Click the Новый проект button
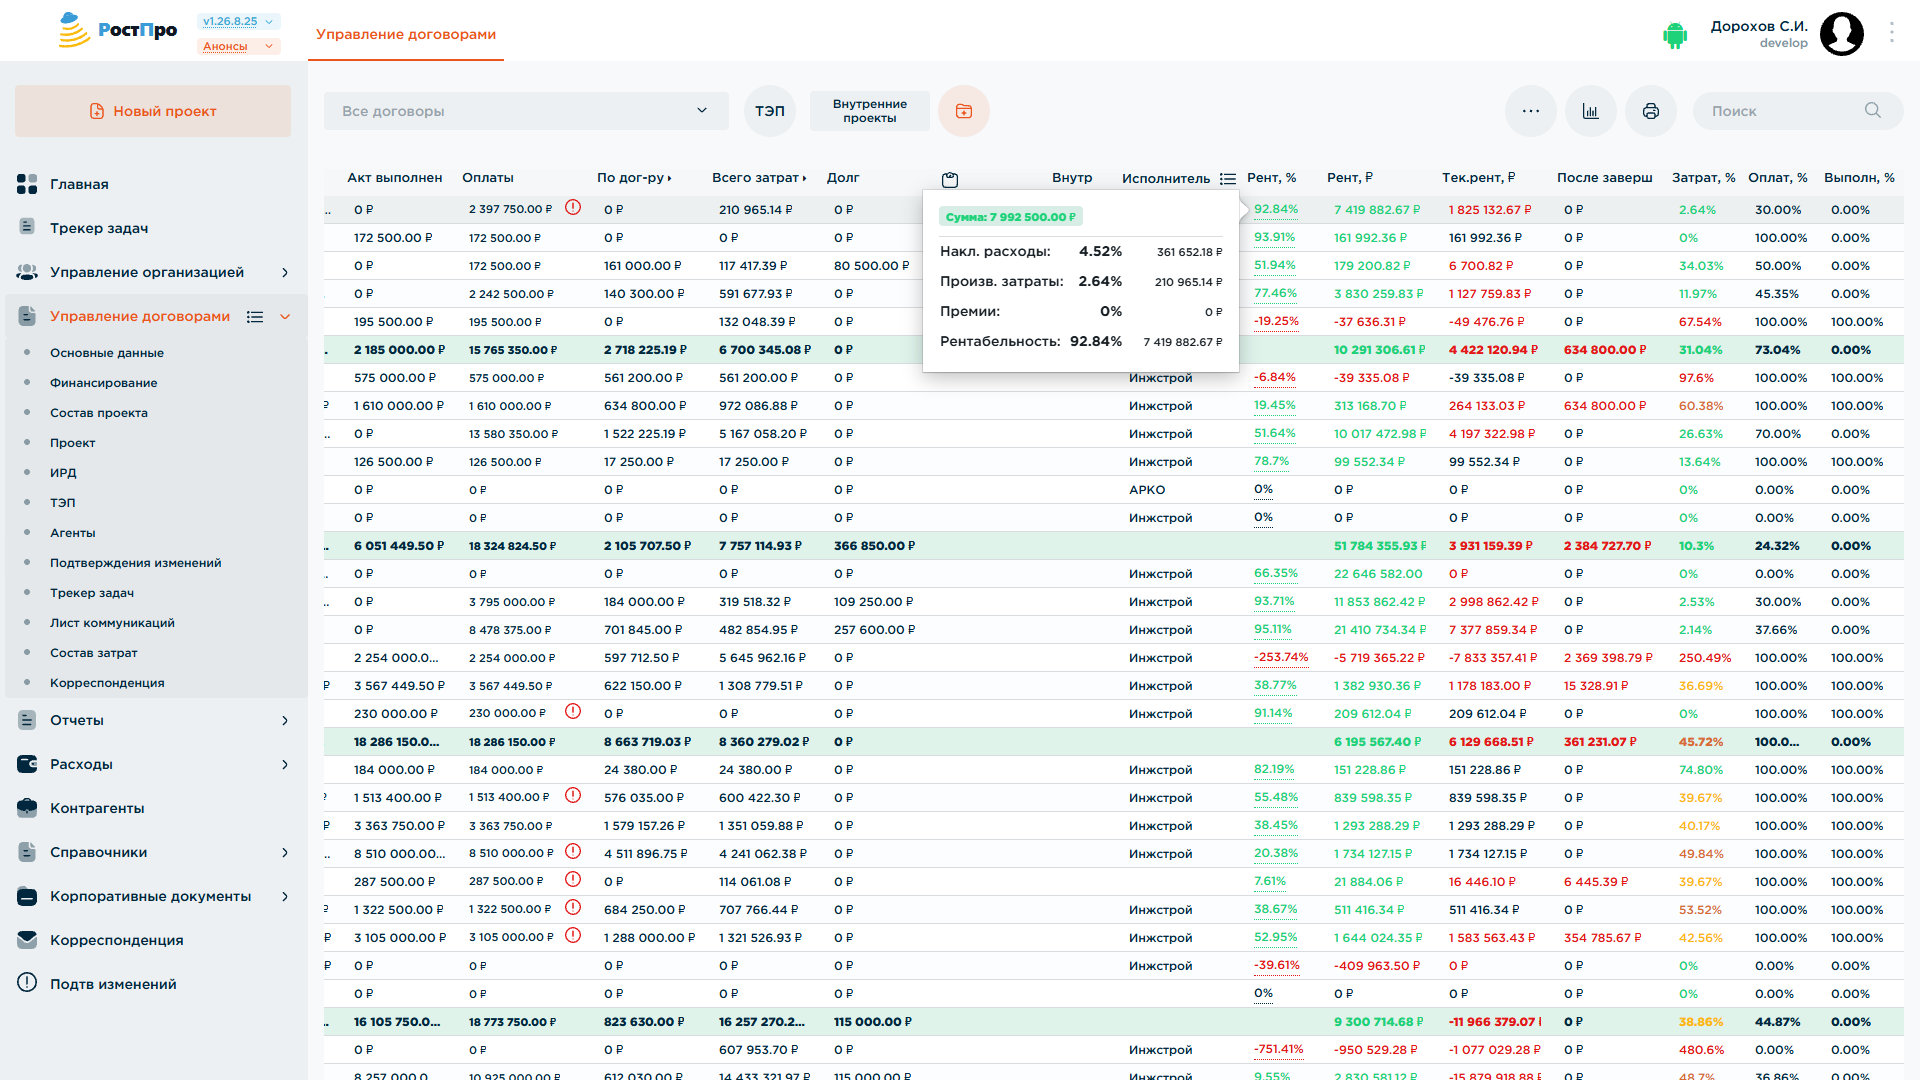 point(153,111)
